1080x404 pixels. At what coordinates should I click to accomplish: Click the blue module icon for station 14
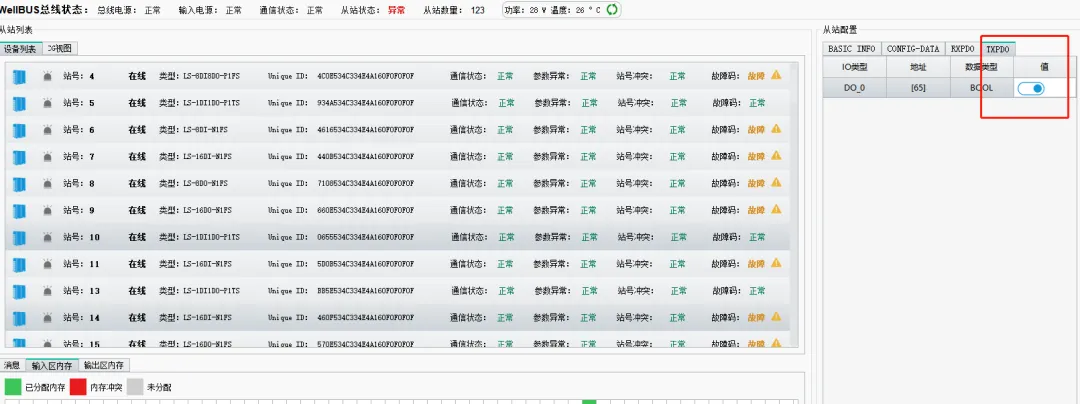tap(18, 318)
